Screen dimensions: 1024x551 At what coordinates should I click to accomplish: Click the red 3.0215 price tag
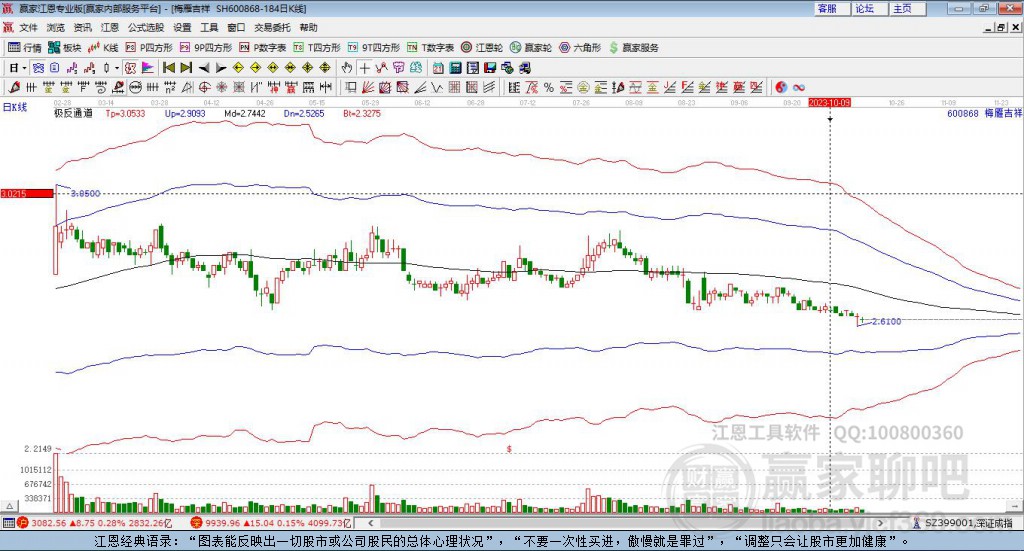[x=27, y=194]
